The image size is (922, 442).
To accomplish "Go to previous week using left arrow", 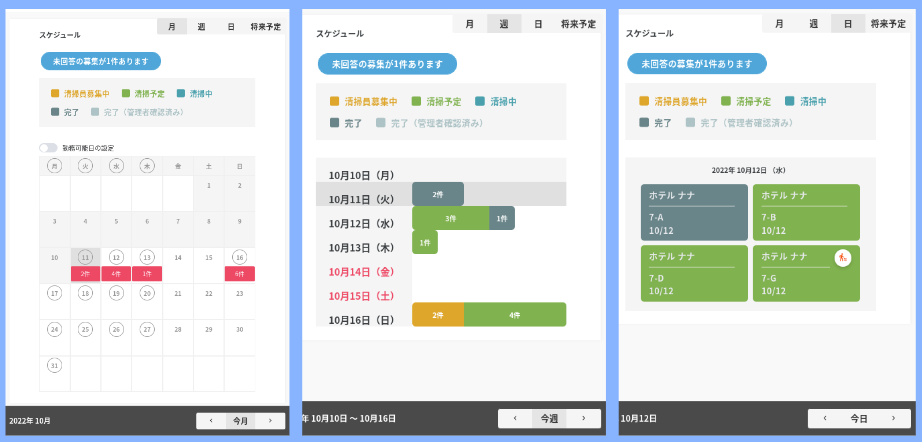I will 515,418.
